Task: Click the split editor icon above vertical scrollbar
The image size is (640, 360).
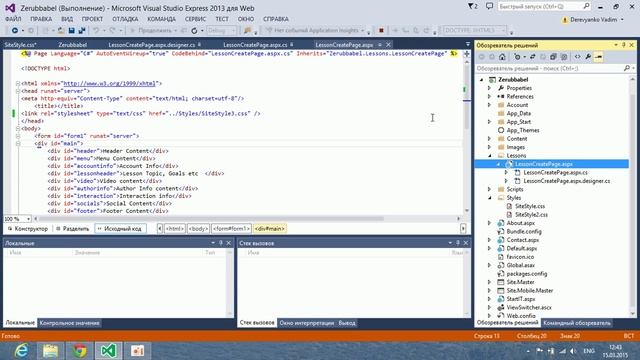Action: 467,53
